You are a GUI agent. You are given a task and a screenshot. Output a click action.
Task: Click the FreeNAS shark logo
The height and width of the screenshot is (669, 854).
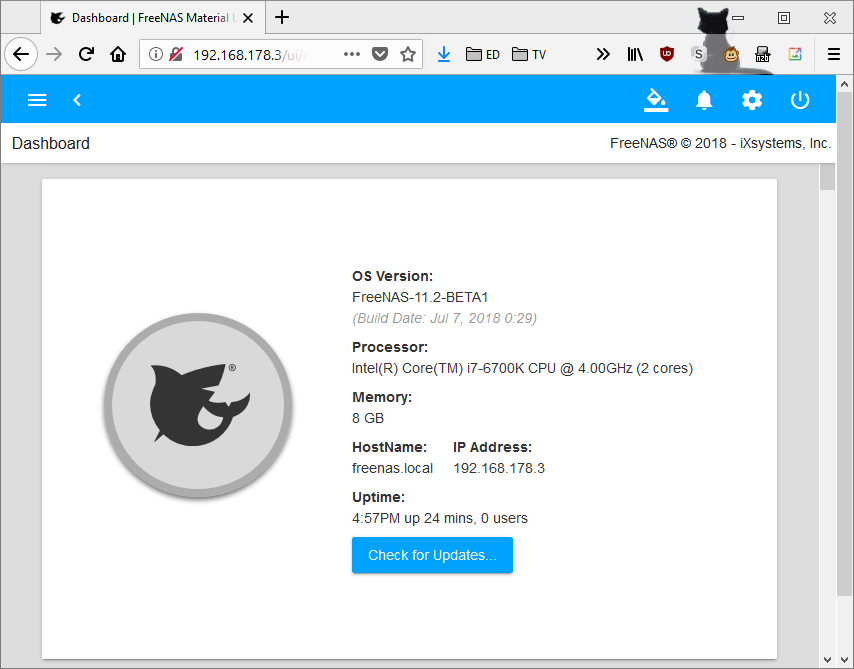coord(198,405)
